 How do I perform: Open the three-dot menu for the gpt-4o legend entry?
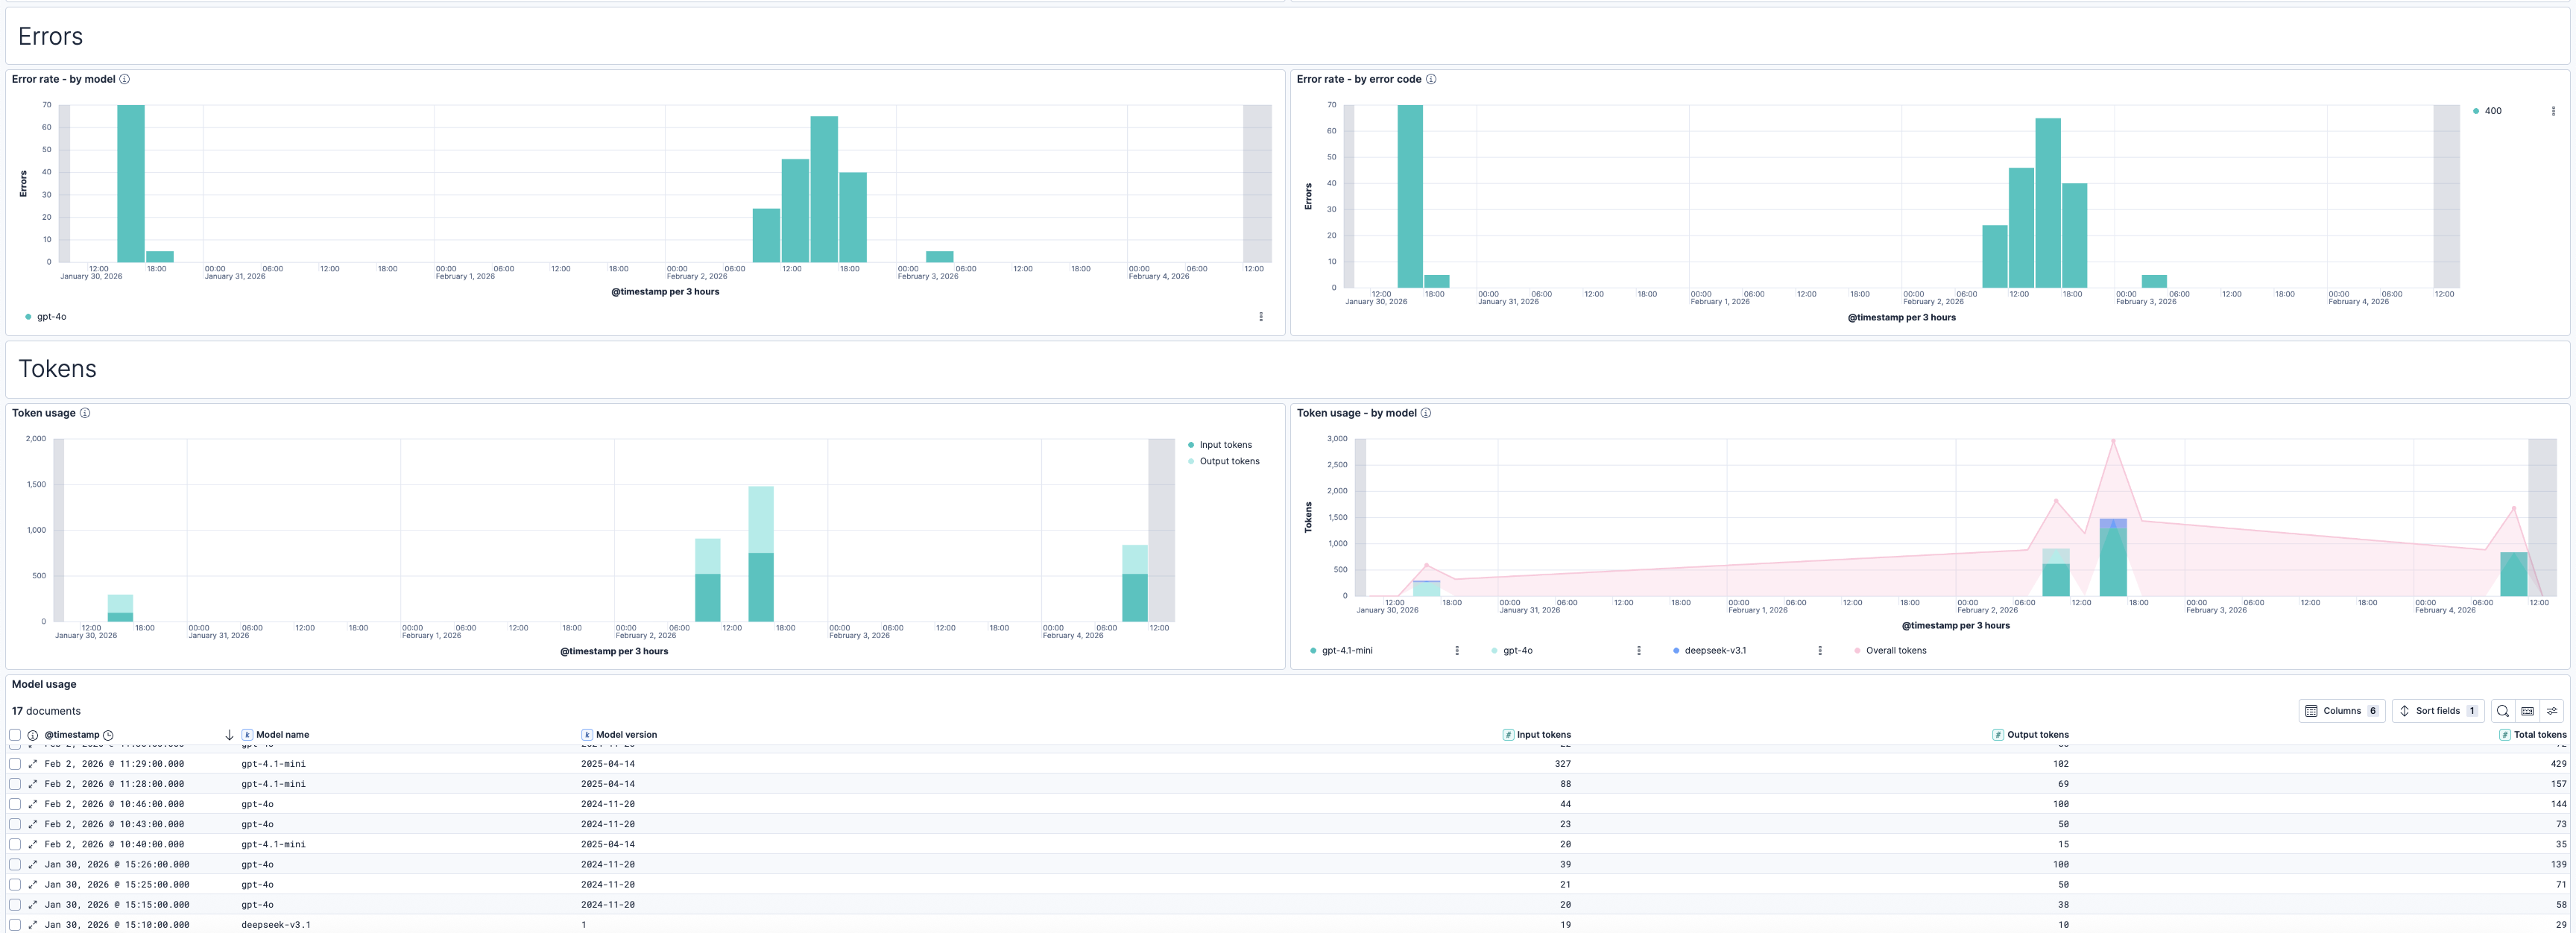tap(1639, 650)
